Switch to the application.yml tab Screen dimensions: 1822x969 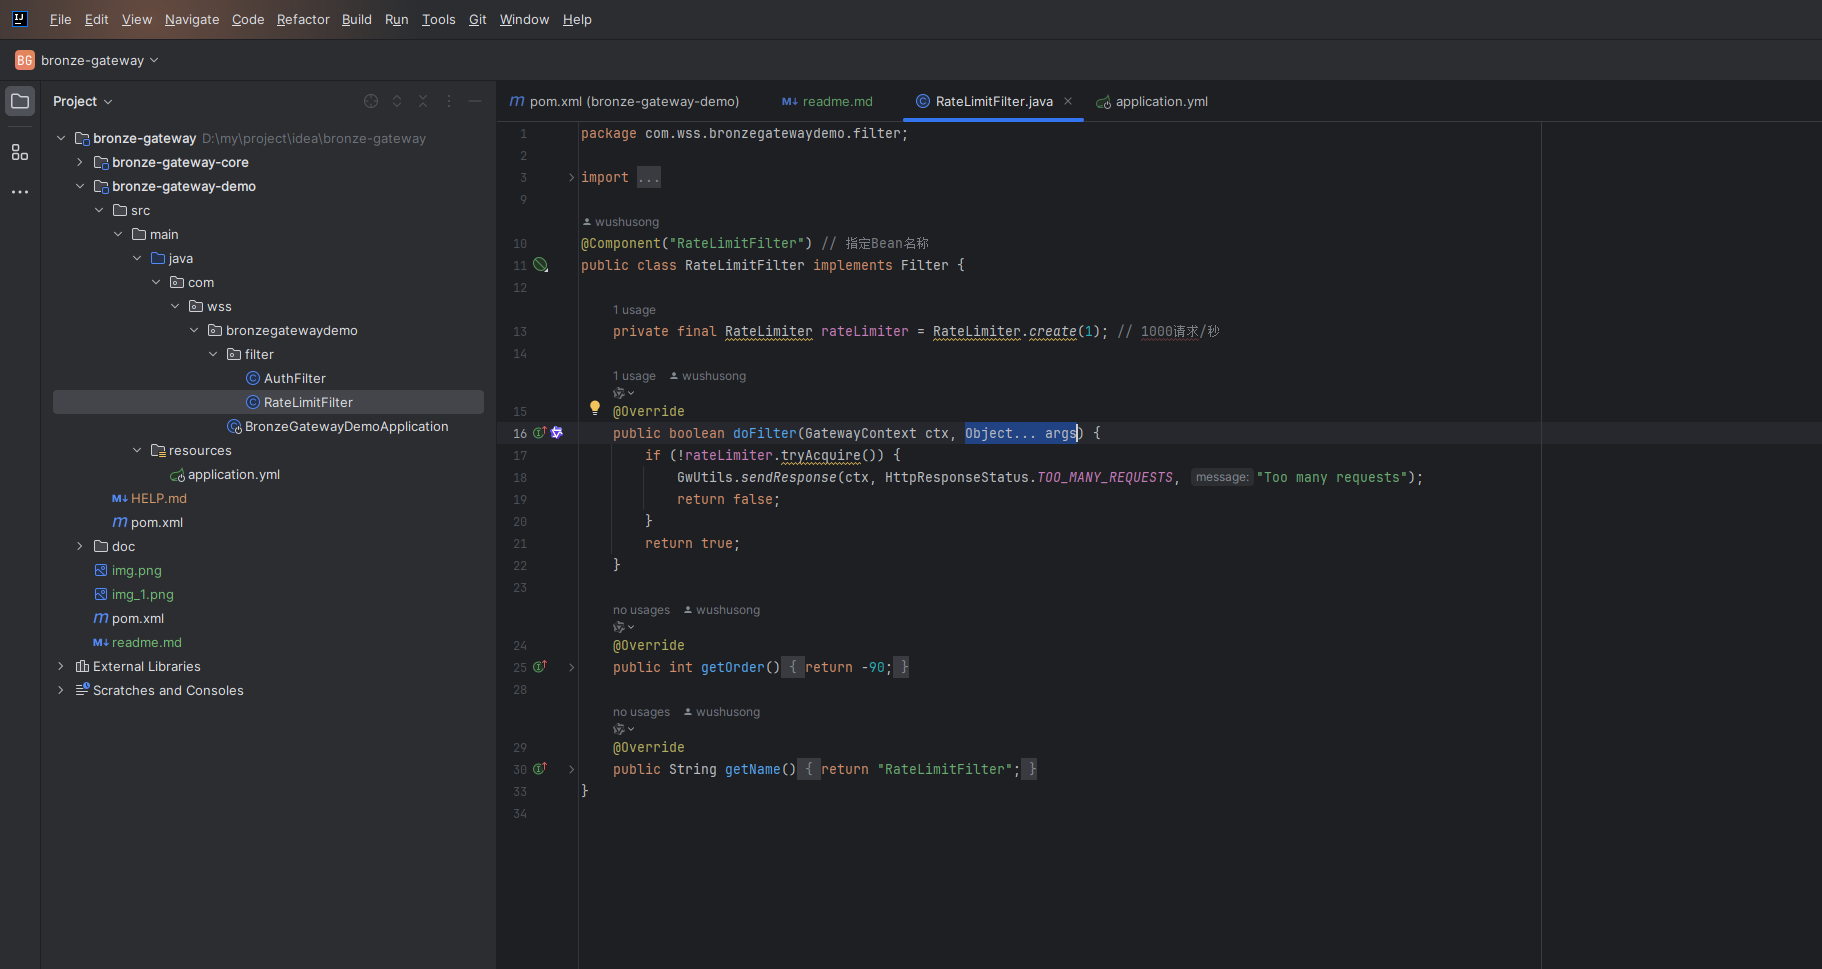[1160, 101]
